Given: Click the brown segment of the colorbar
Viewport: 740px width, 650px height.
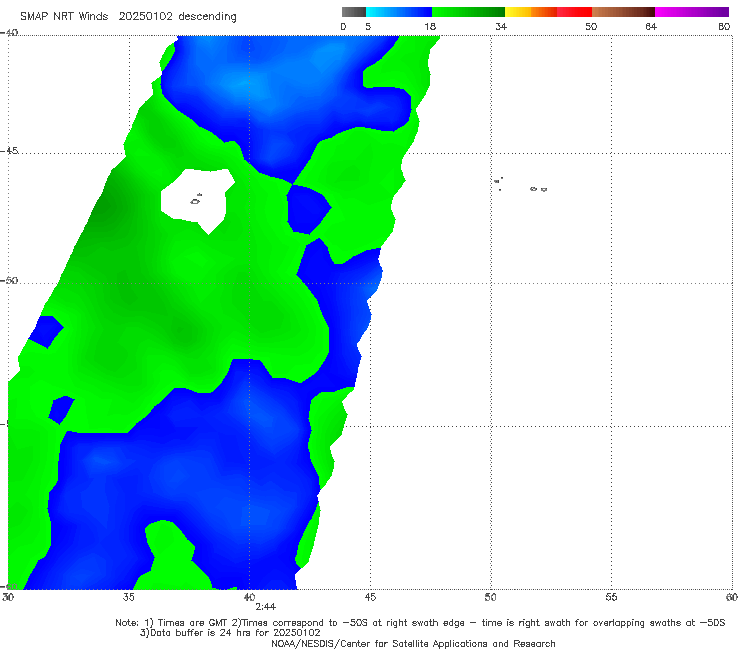Looking at the screenshot, I should point(623,12).
